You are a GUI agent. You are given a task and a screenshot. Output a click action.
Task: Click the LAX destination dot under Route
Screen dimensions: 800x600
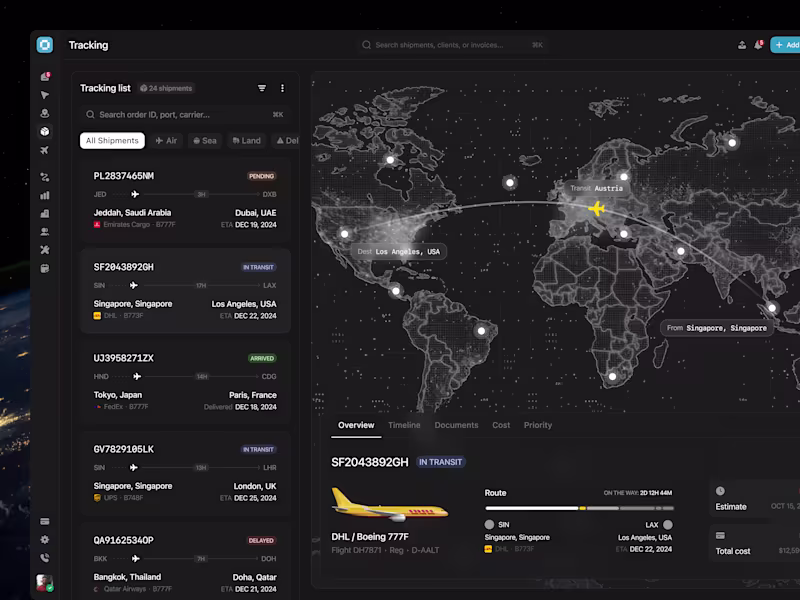(x=668, y=524)
